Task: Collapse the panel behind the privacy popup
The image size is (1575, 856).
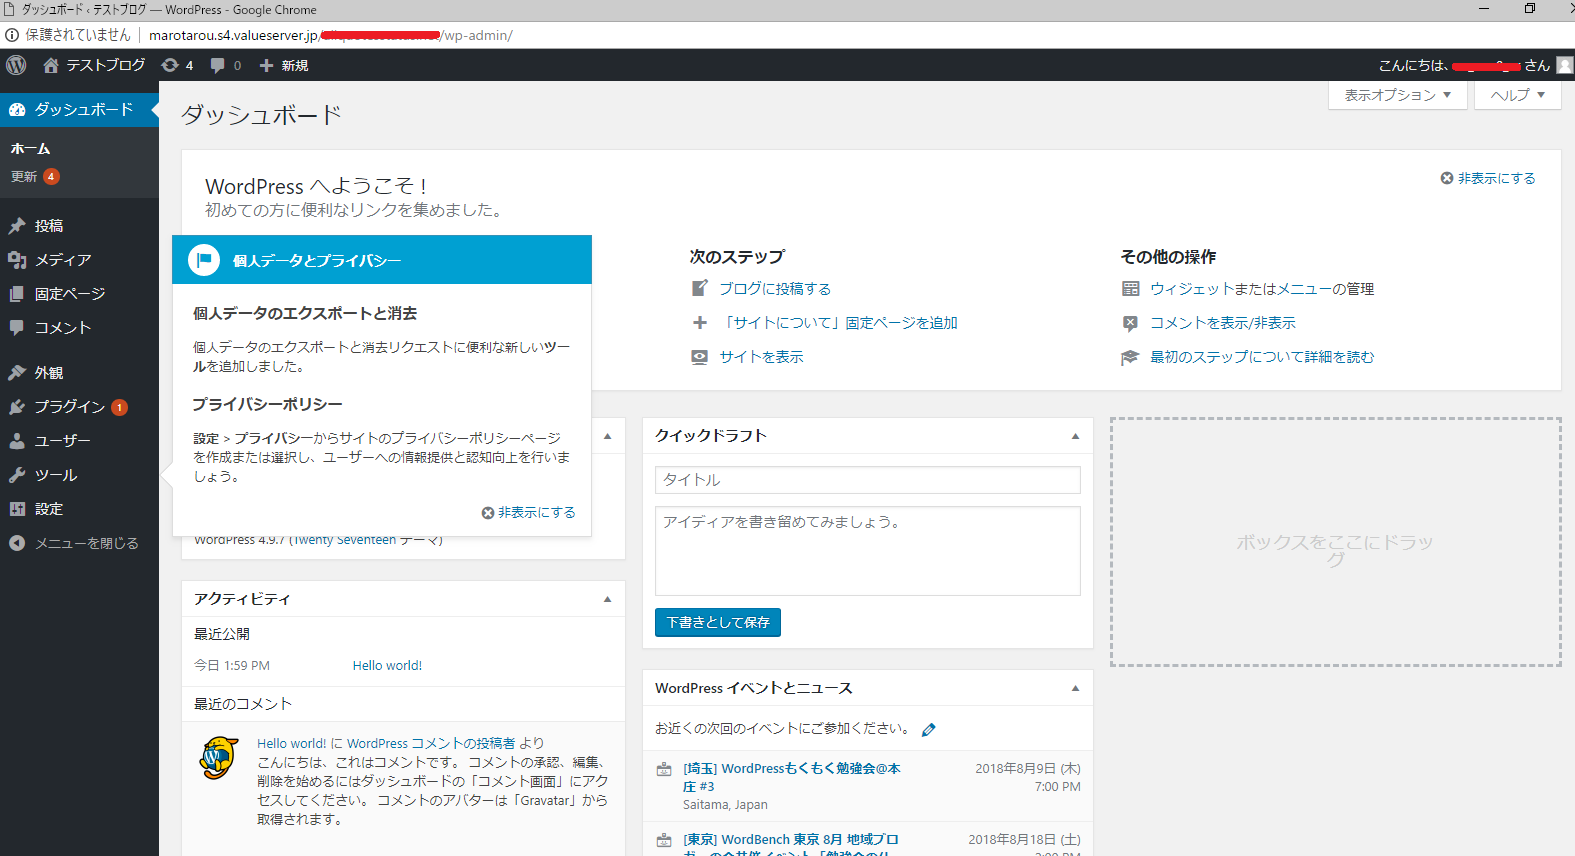Action: click(607, 436)
